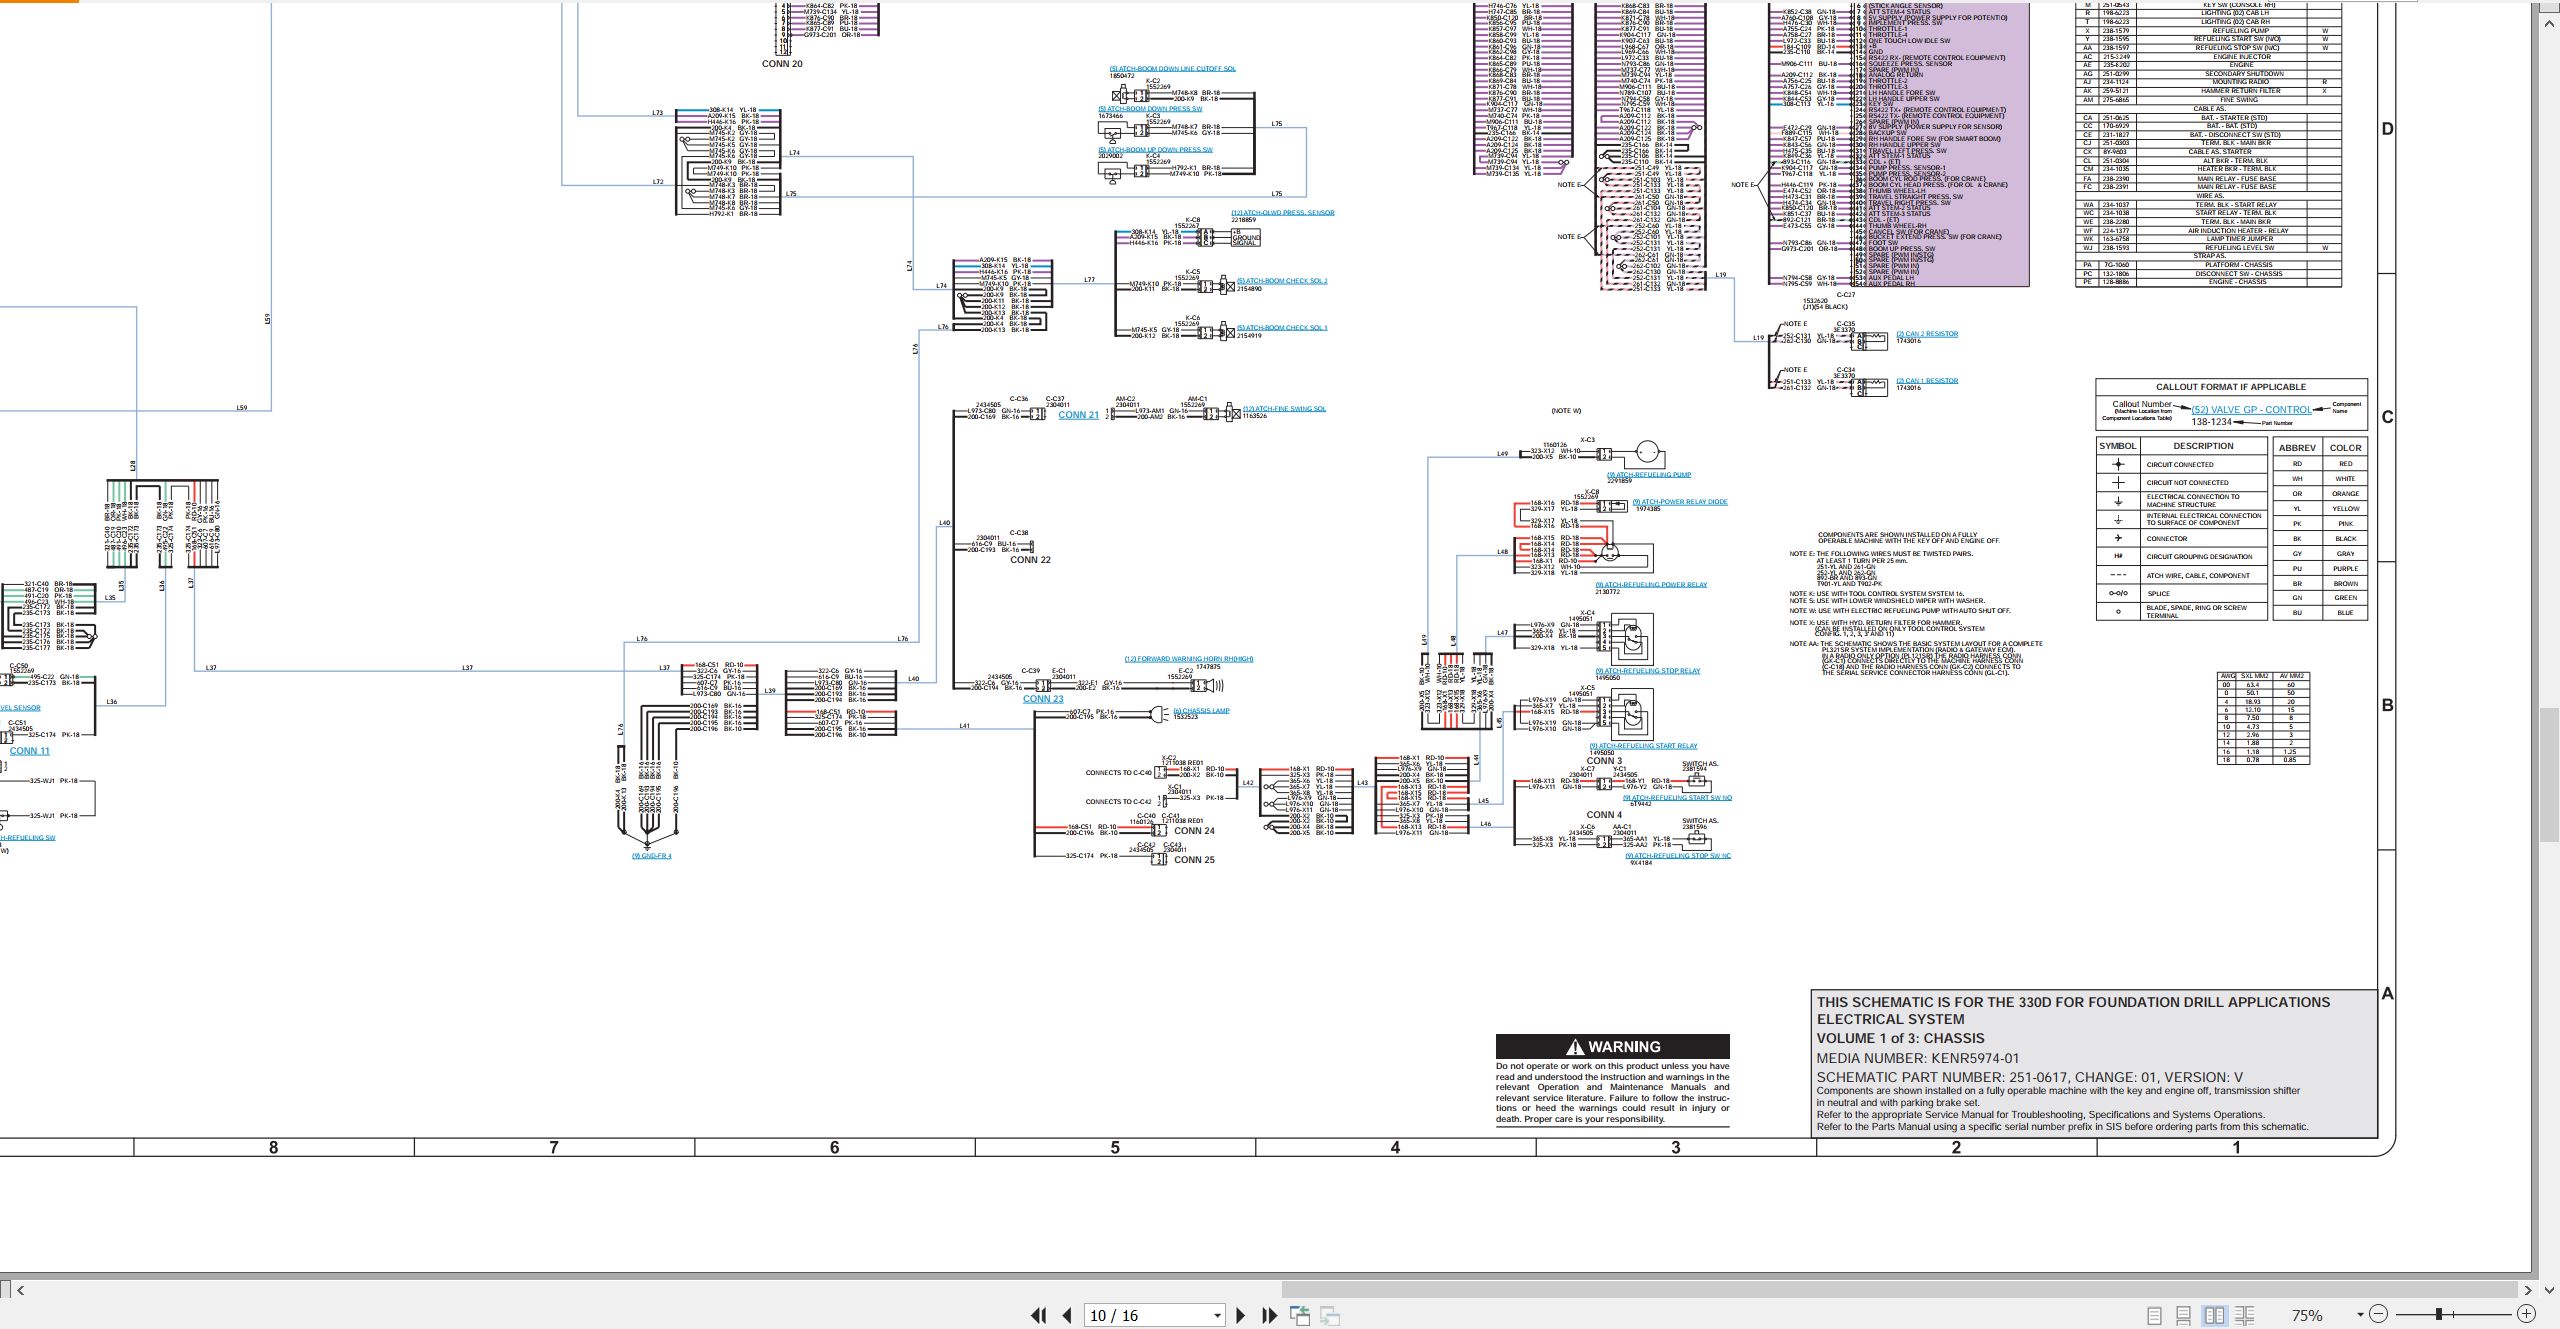Click the CONN 3 label

coord(1604,761)
